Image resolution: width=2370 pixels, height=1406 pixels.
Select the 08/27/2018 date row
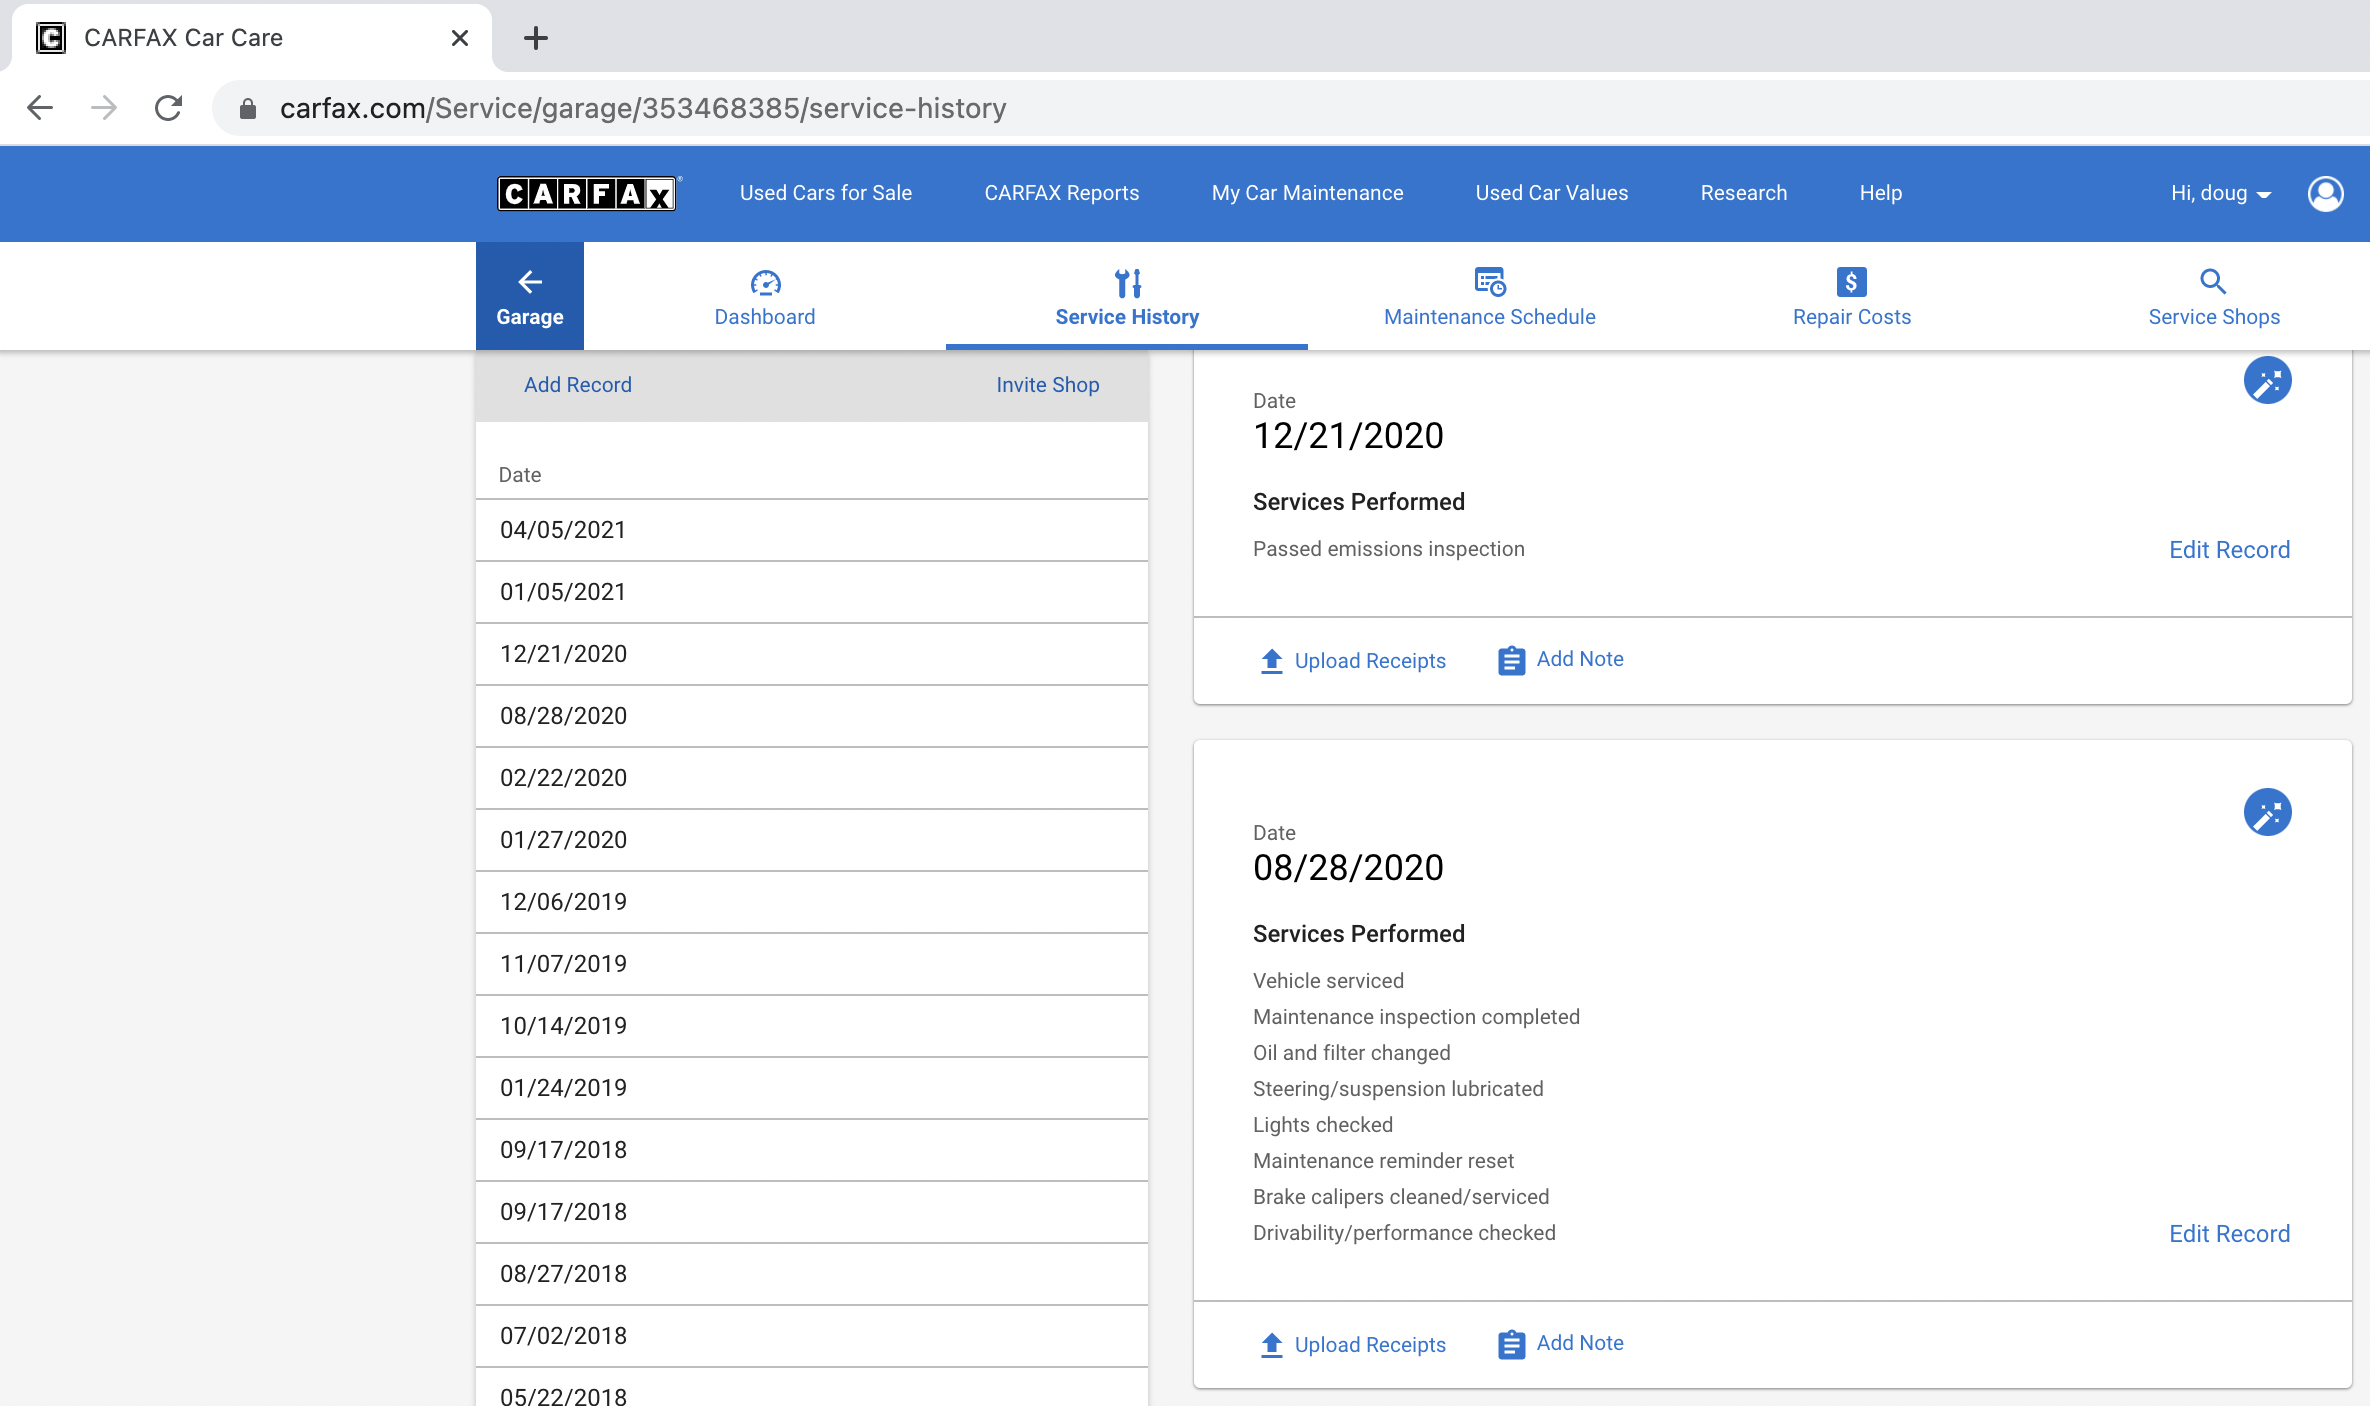click(x=812, y=1274)
